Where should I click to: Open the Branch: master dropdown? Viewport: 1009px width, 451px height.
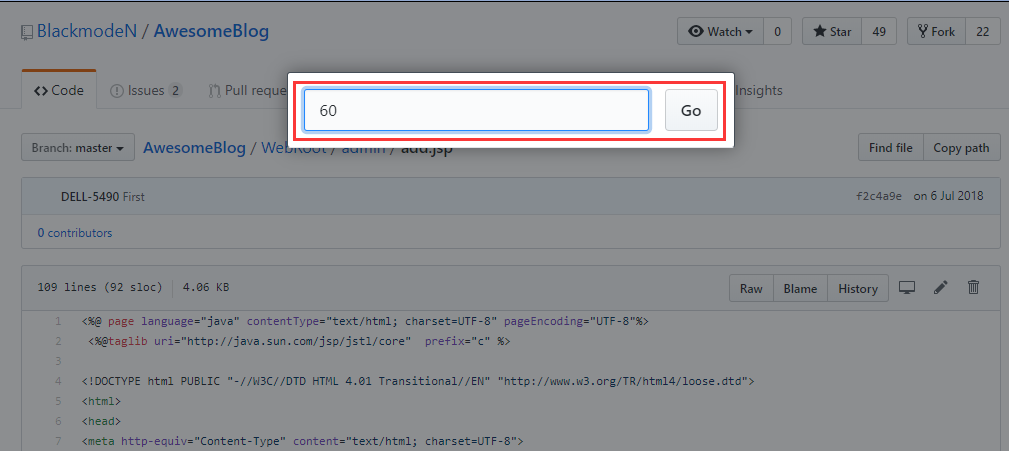[78, 147]
